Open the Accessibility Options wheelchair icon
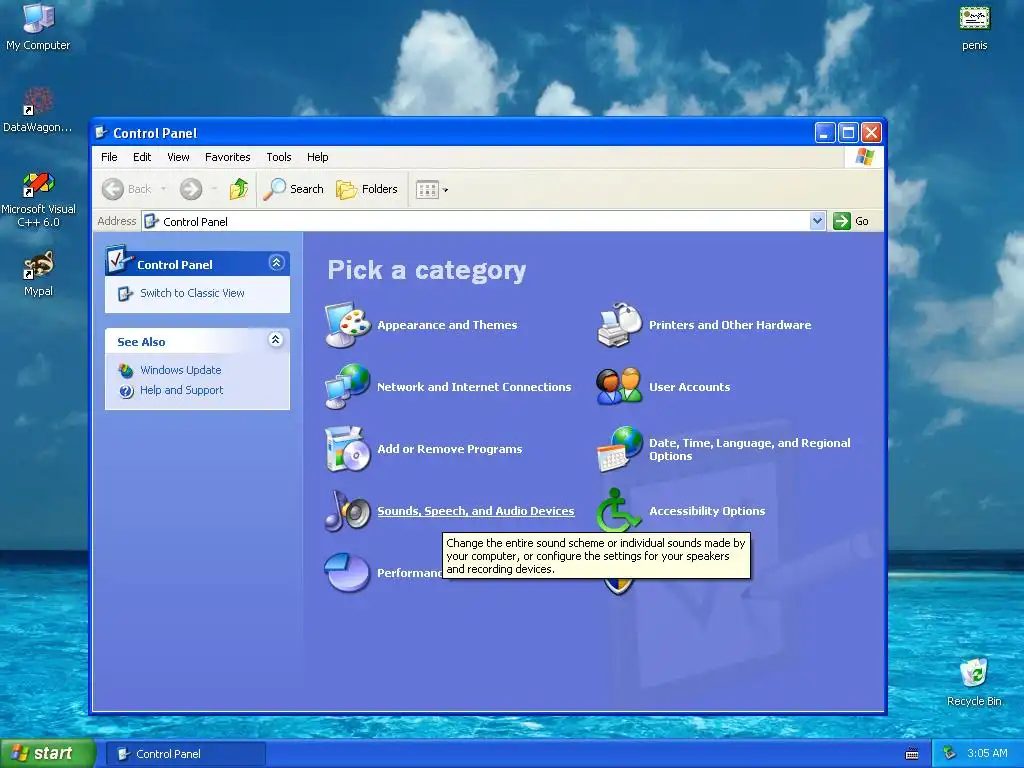This screenshot has width=1024, height=768. pyautogui.click(x=618, y=511)
